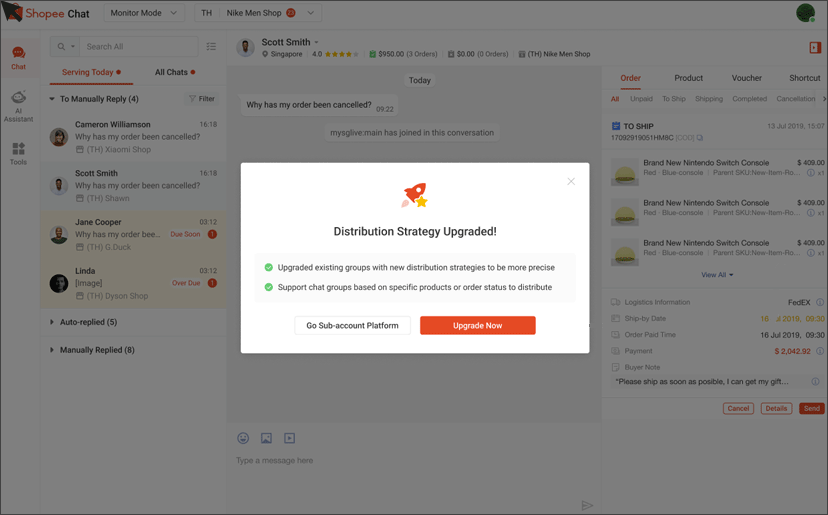
Task: Click the info icon beside the buyer note
Action: [815, 381]
